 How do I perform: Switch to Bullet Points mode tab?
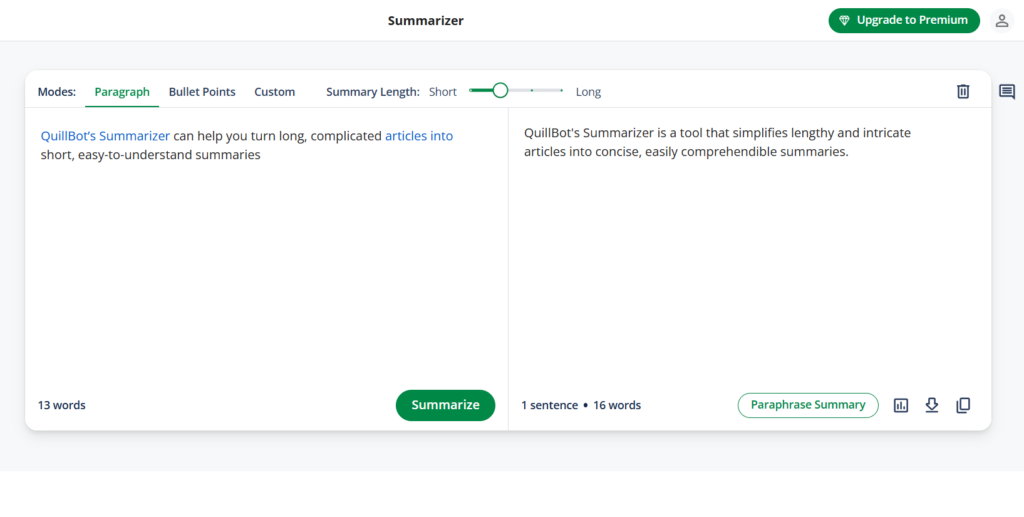click(202, 92)
